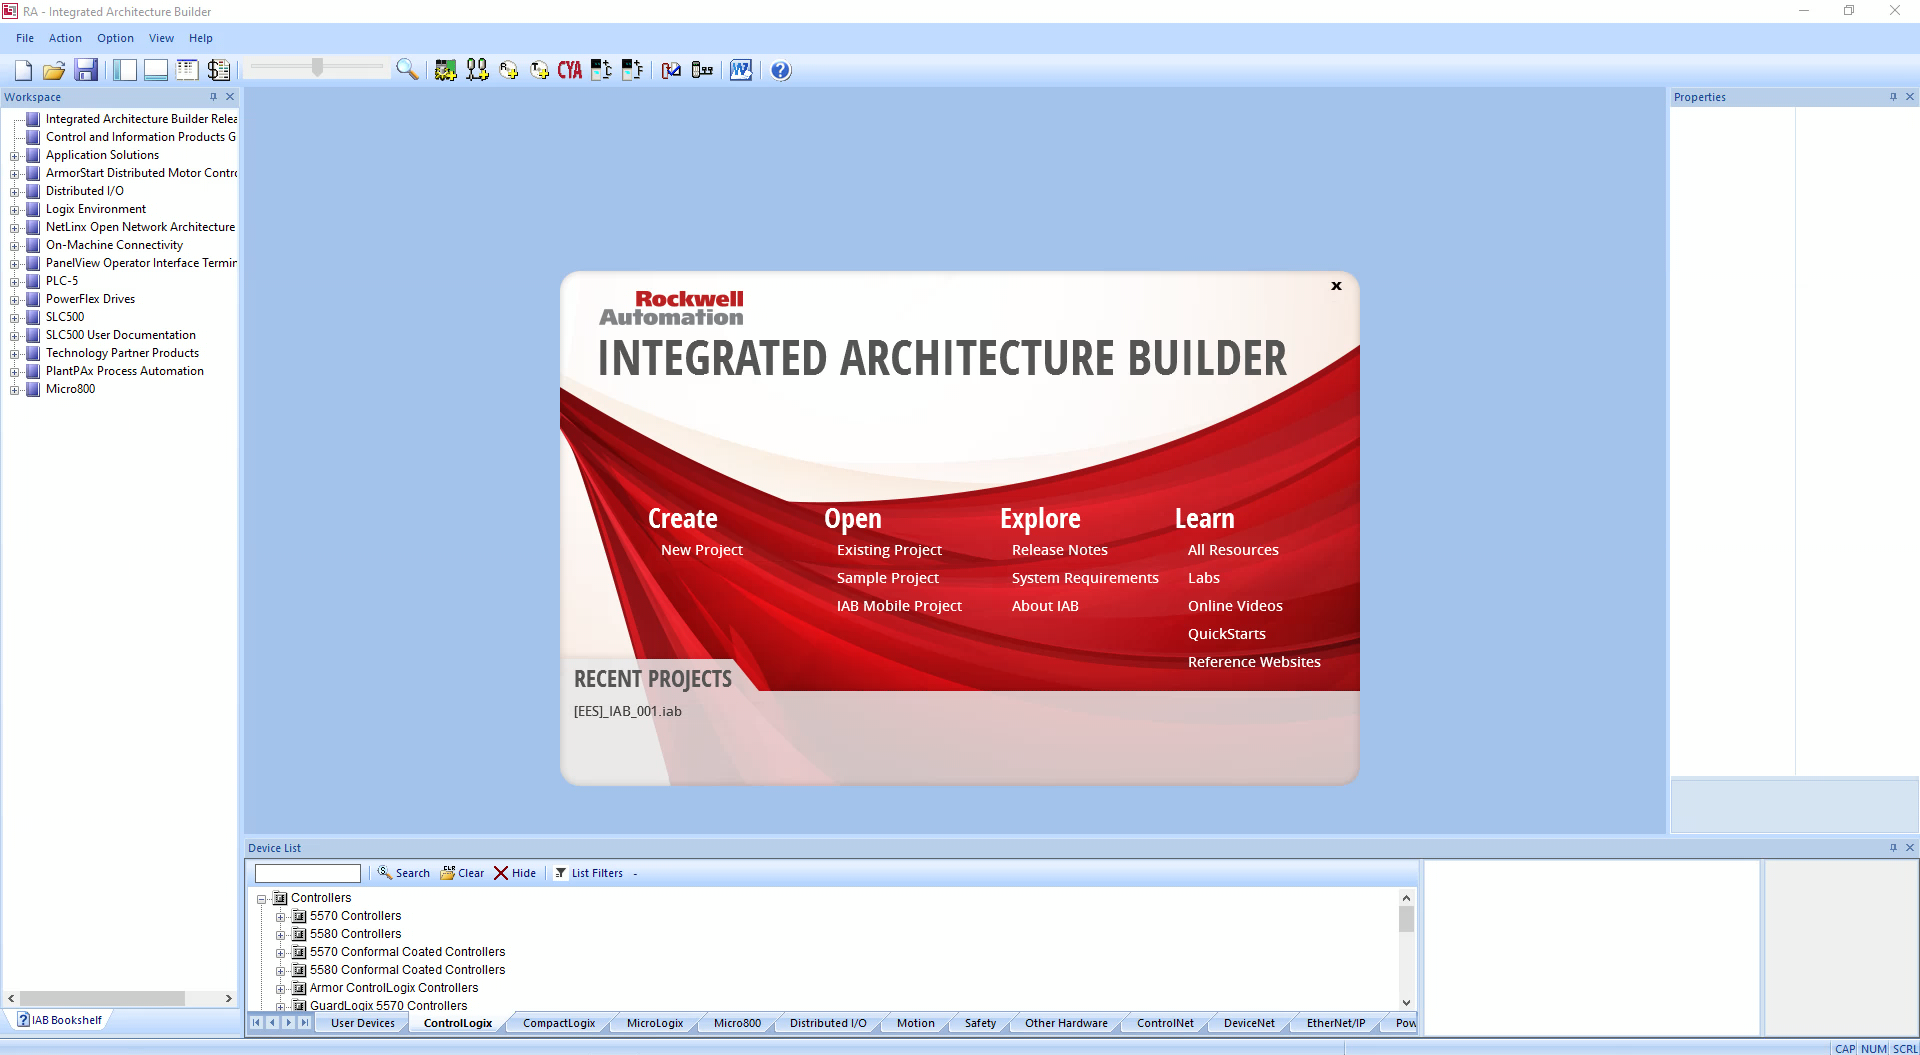This screenshot has height=1055, width=1920.
Task: Open the Word document export icon
Action: click(740, 70)
